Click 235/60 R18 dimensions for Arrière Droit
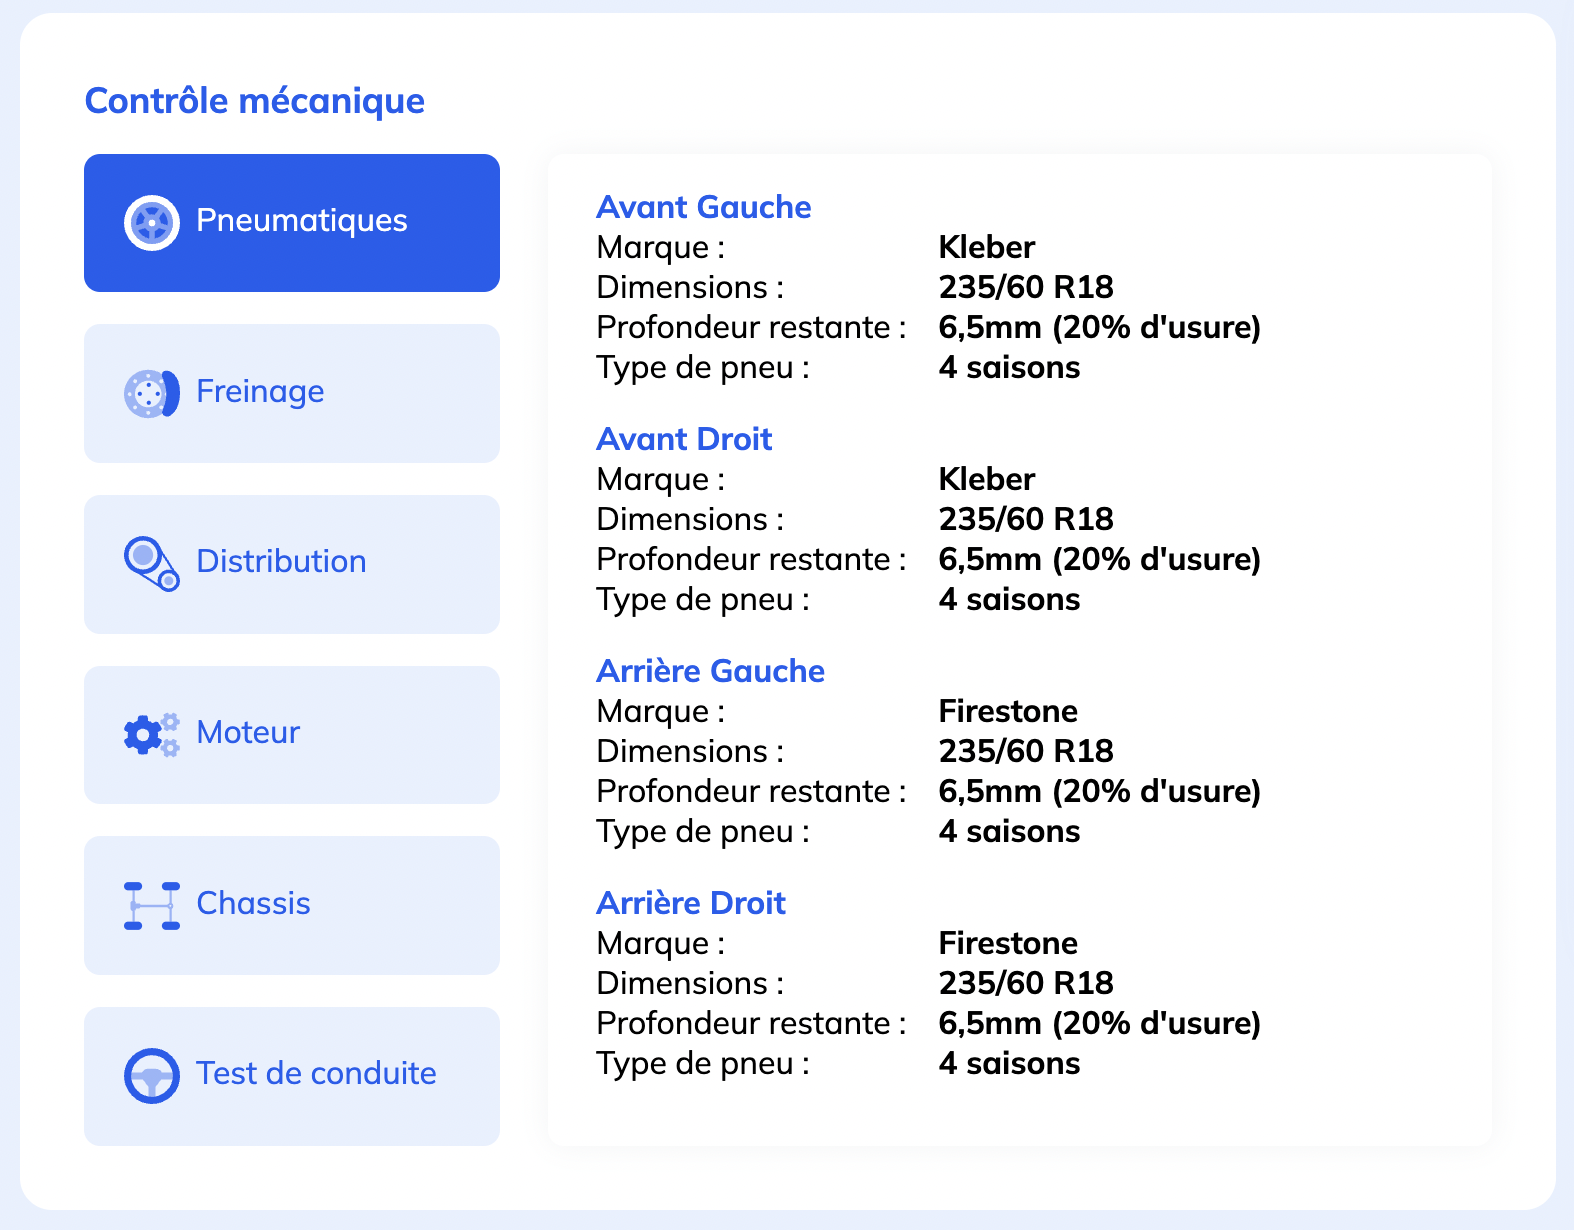1574x1230 pixels. click(x=1026, y=983)
